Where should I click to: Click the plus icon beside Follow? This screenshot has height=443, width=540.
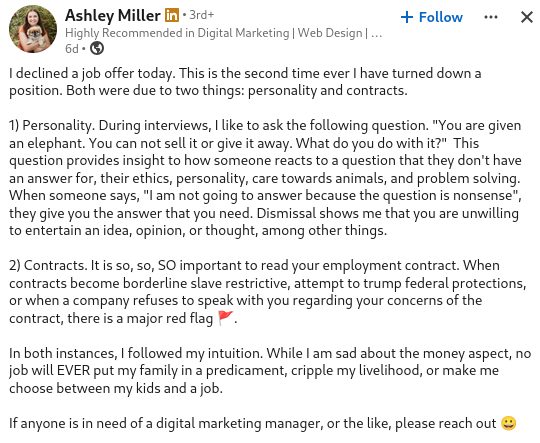pyautogui.click(x=407, y=17)
